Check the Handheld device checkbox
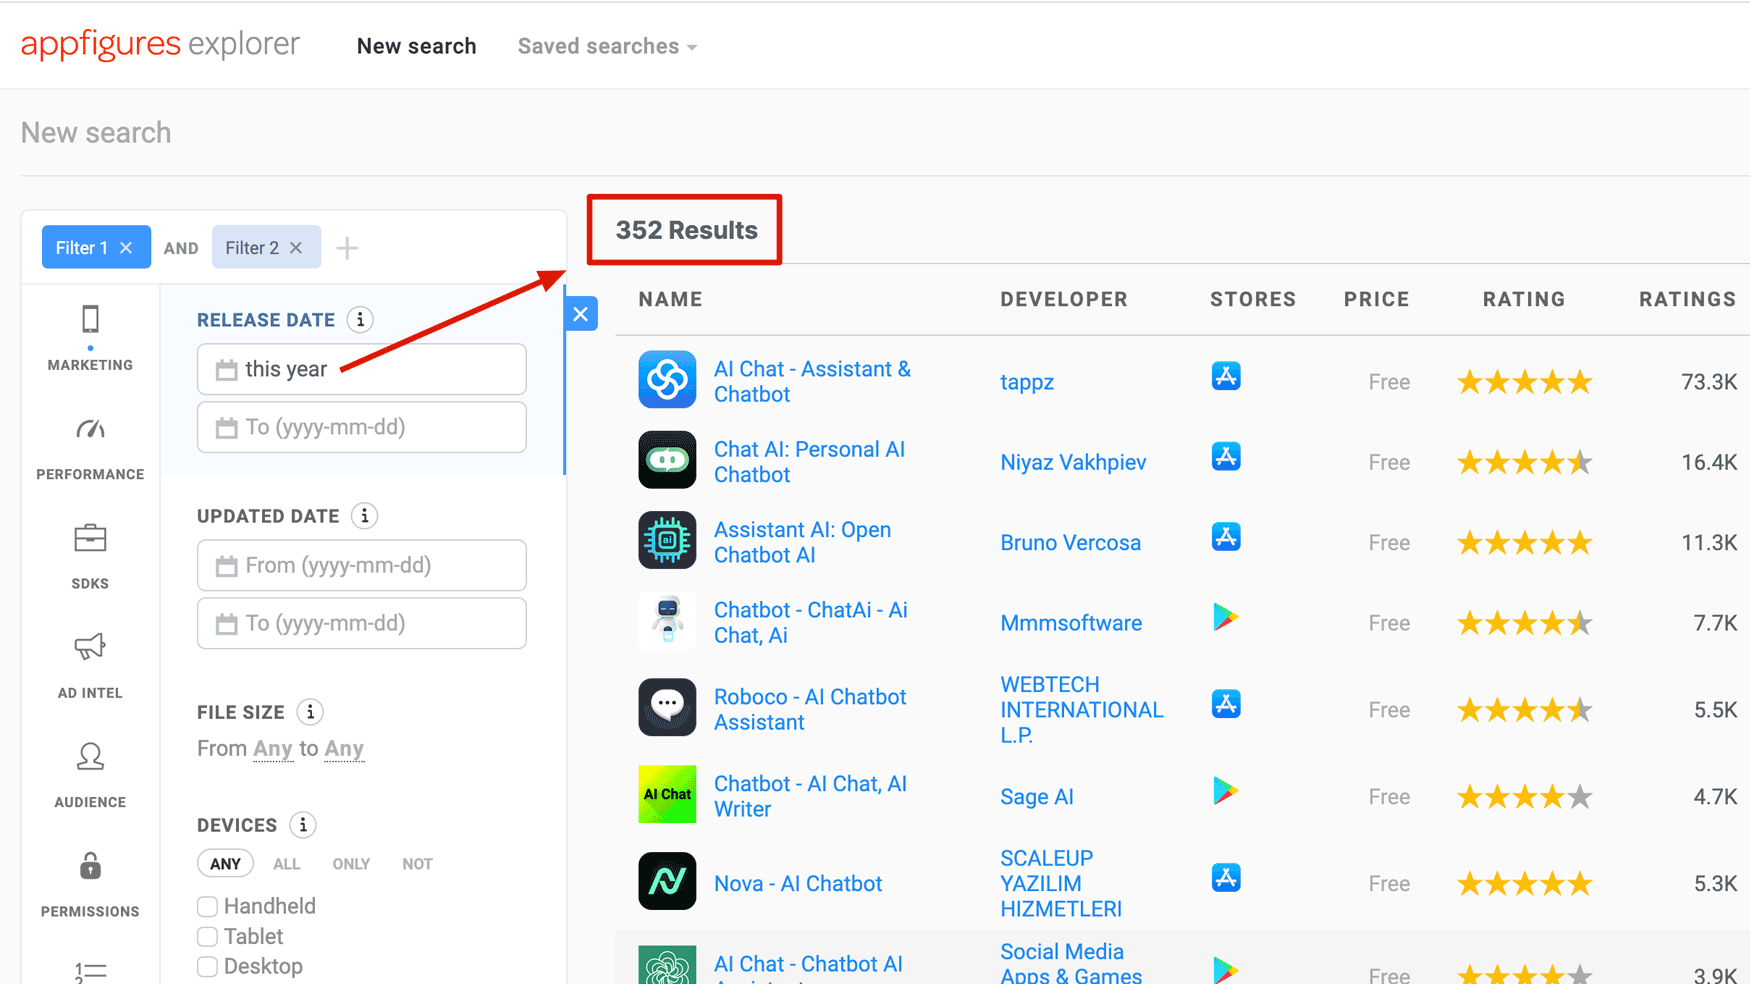 coord(207,906)
